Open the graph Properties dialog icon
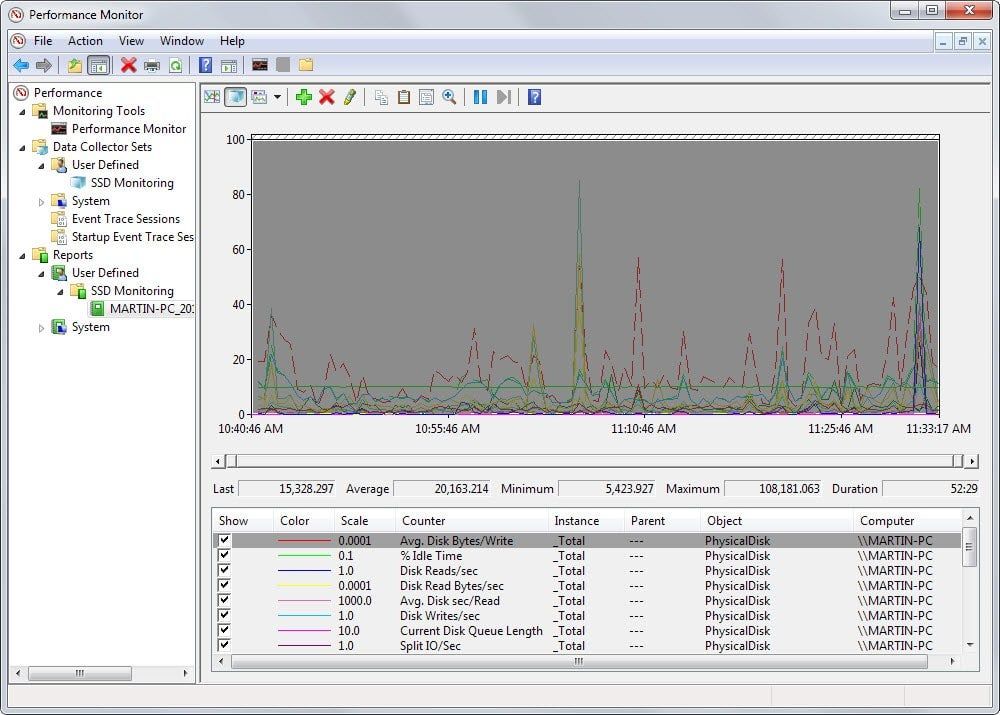The image size is (1000, 715). (x=427, y=97)
